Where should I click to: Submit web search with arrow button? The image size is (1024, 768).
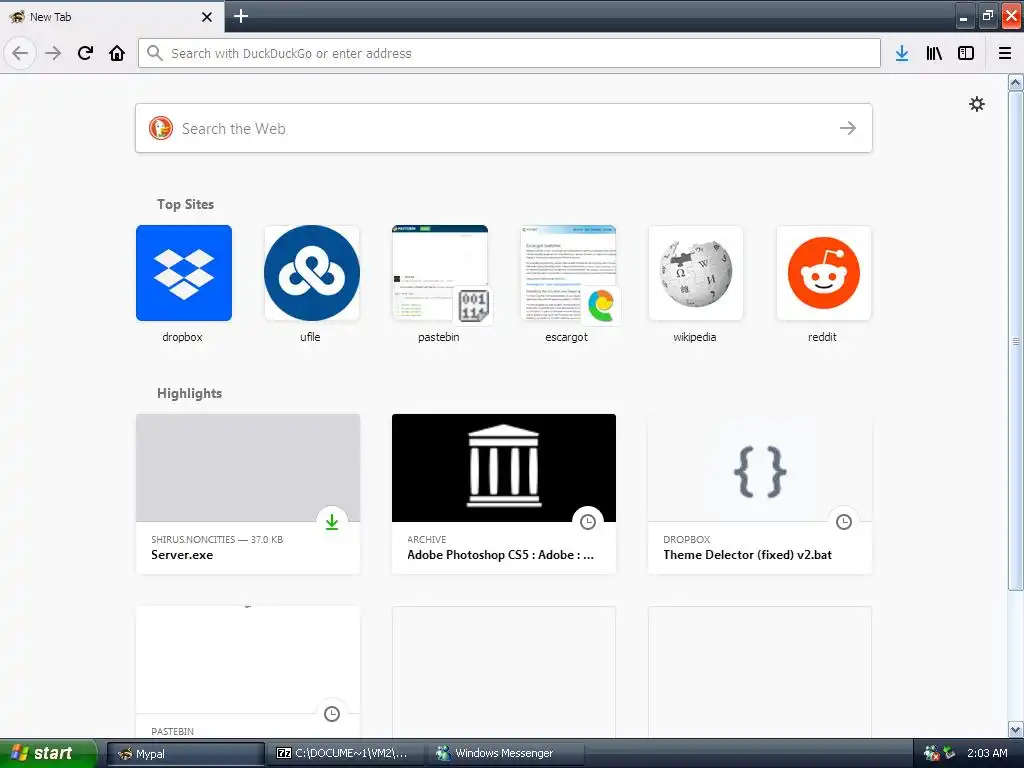click(x=848, y=128)
